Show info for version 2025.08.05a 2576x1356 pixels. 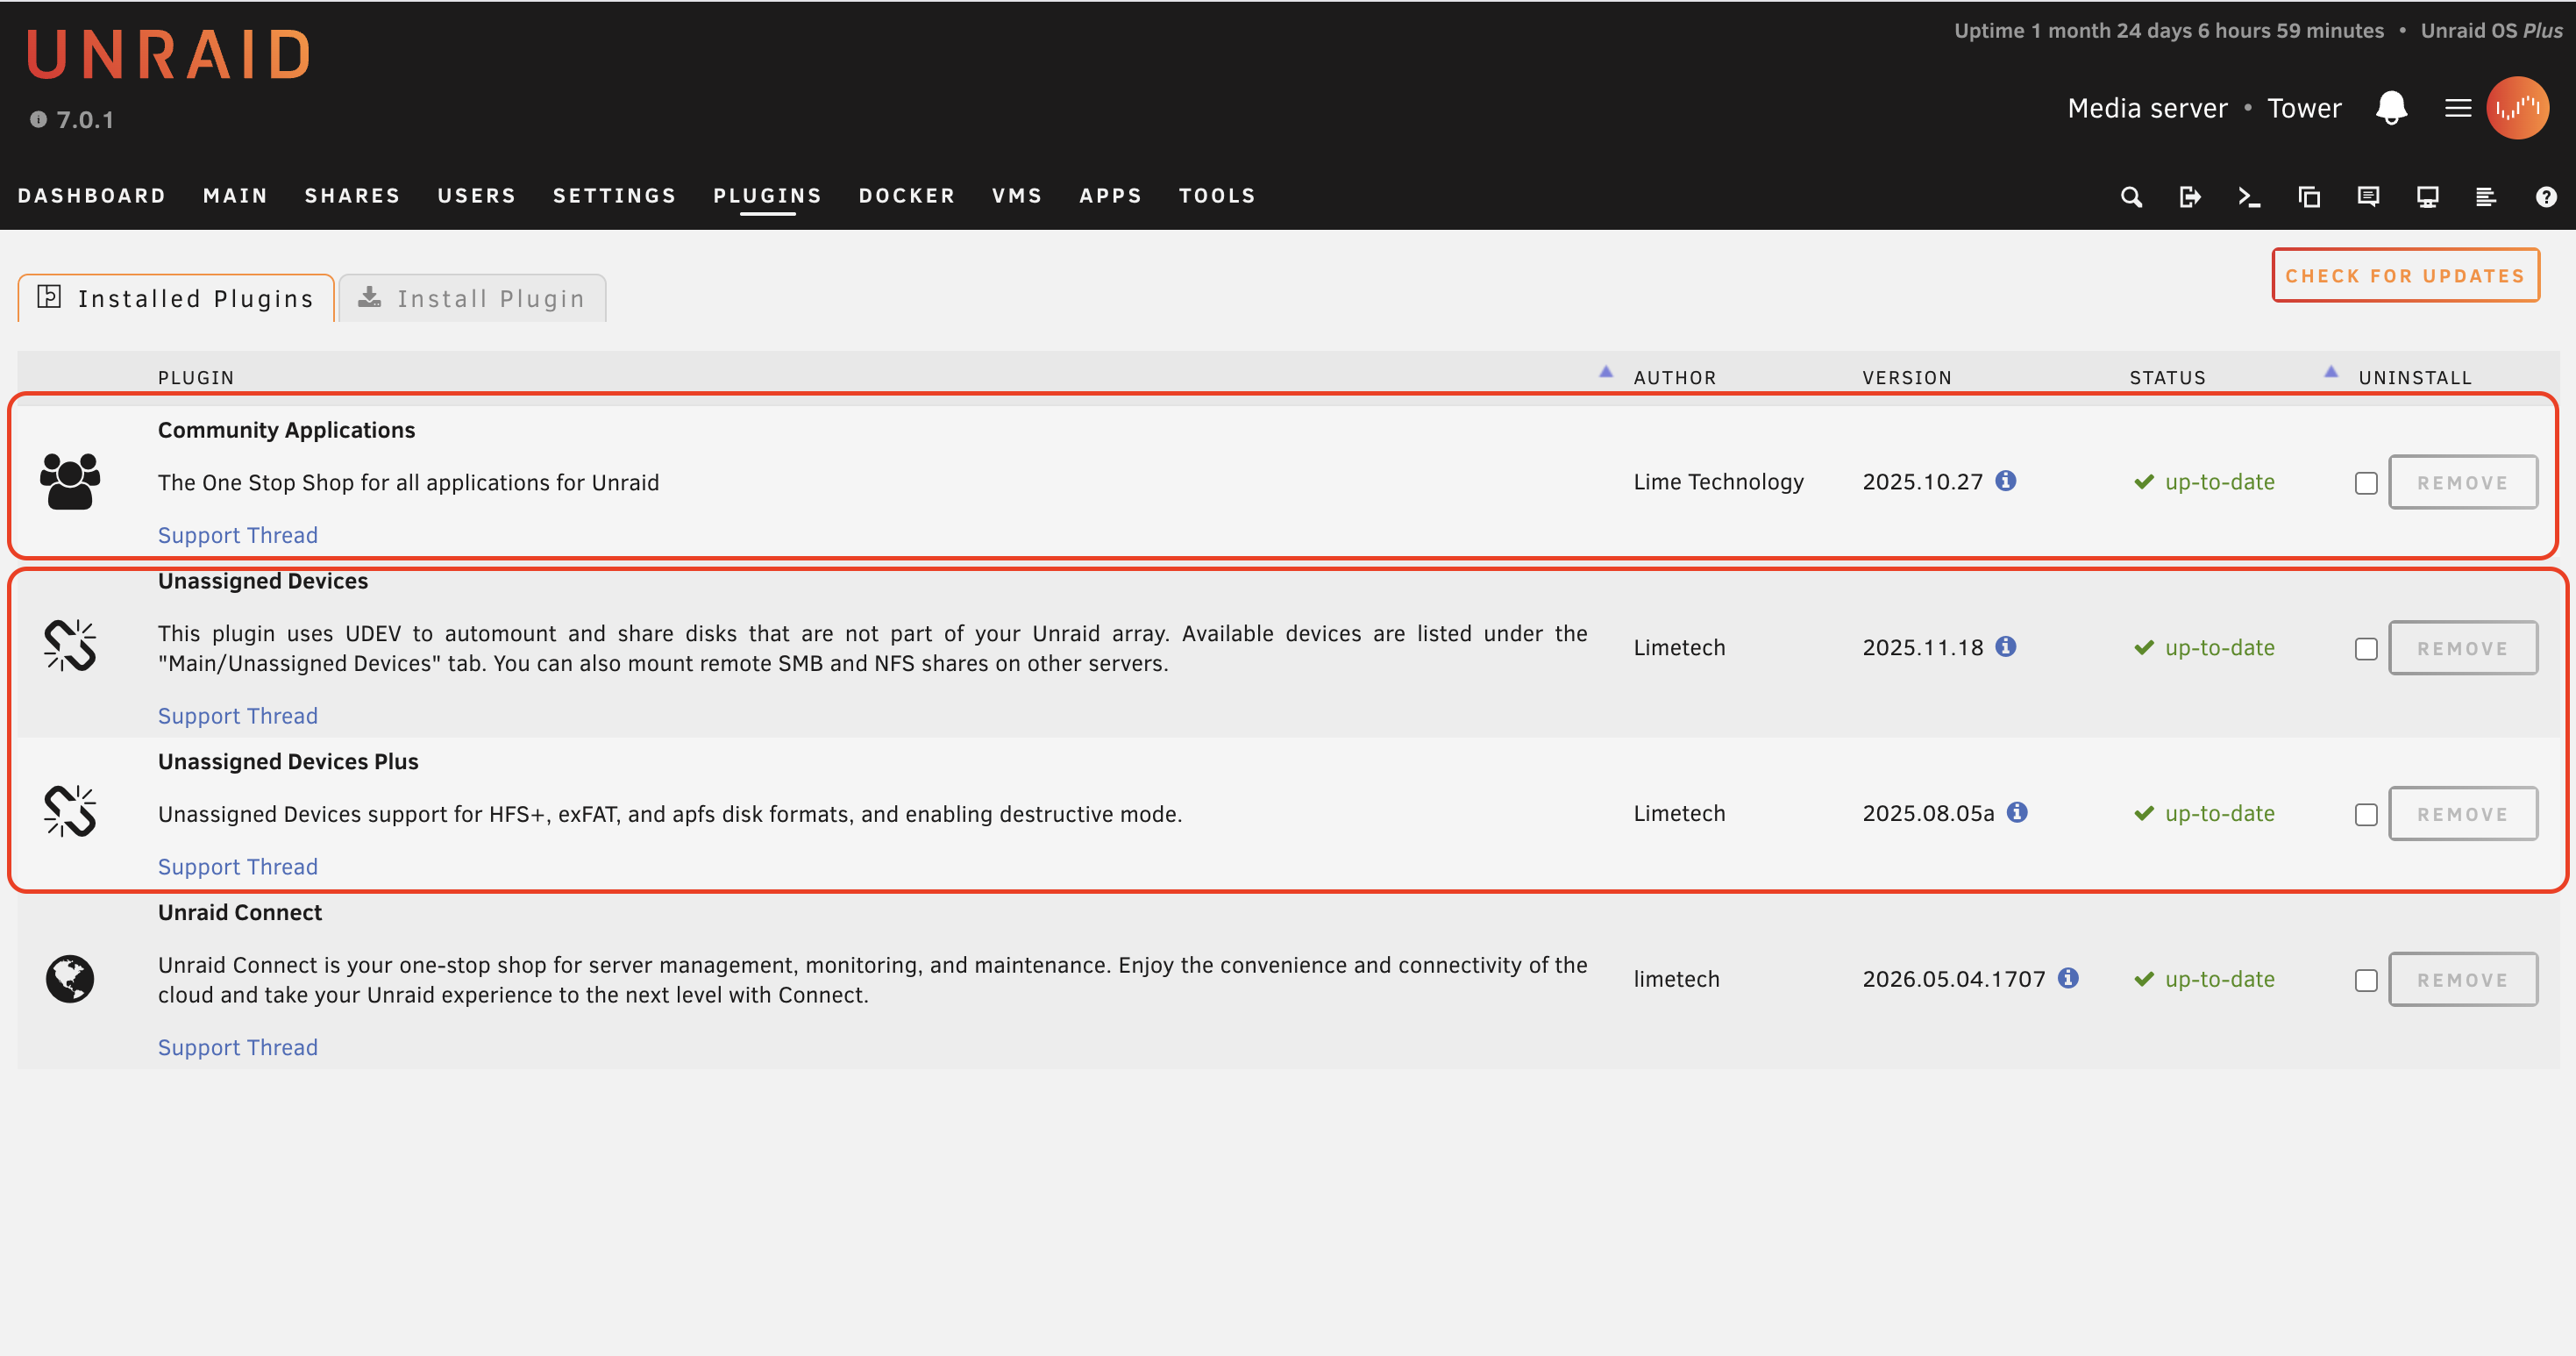2017,812
